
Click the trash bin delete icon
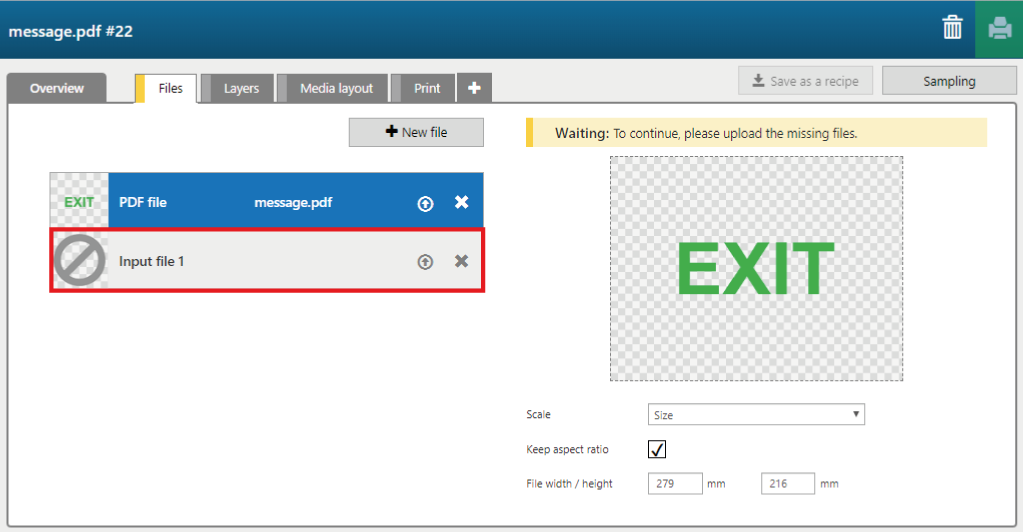pos(952,29)
